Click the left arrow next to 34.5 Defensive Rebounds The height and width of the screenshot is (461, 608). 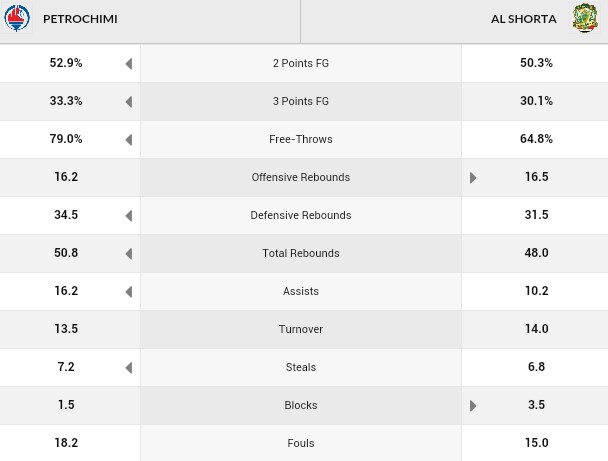point(129,216)
